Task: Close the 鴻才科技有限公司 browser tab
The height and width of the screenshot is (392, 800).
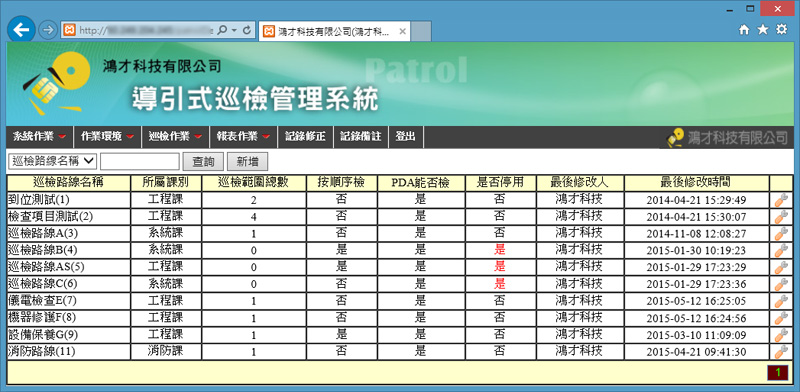Action: coord(402,31)
